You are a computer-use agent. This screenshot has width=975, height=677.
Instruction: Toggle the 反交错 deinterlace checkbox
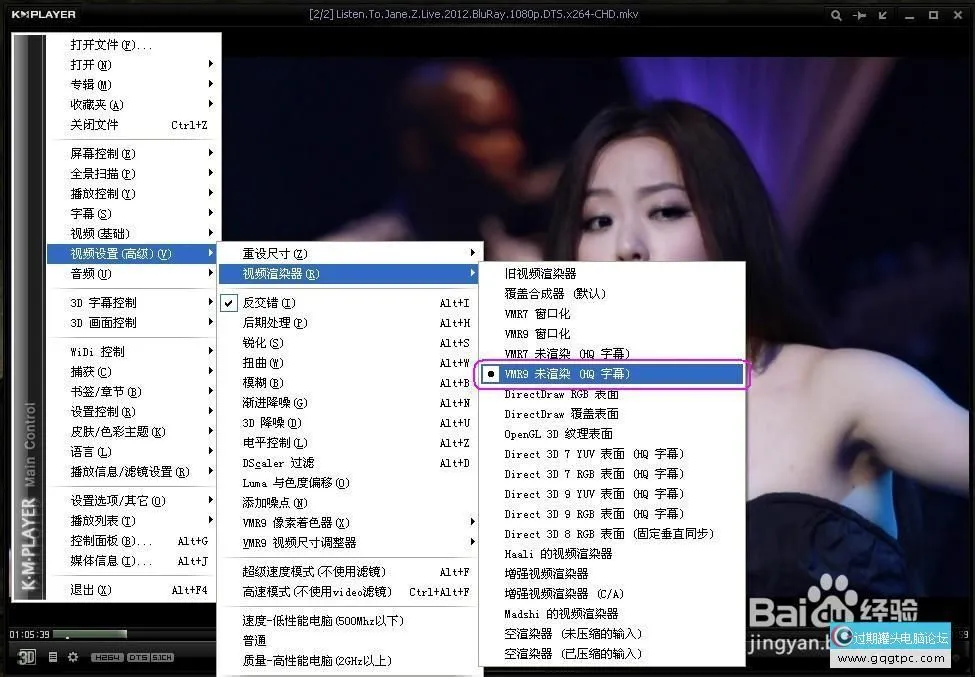click(x=230, y=303)
